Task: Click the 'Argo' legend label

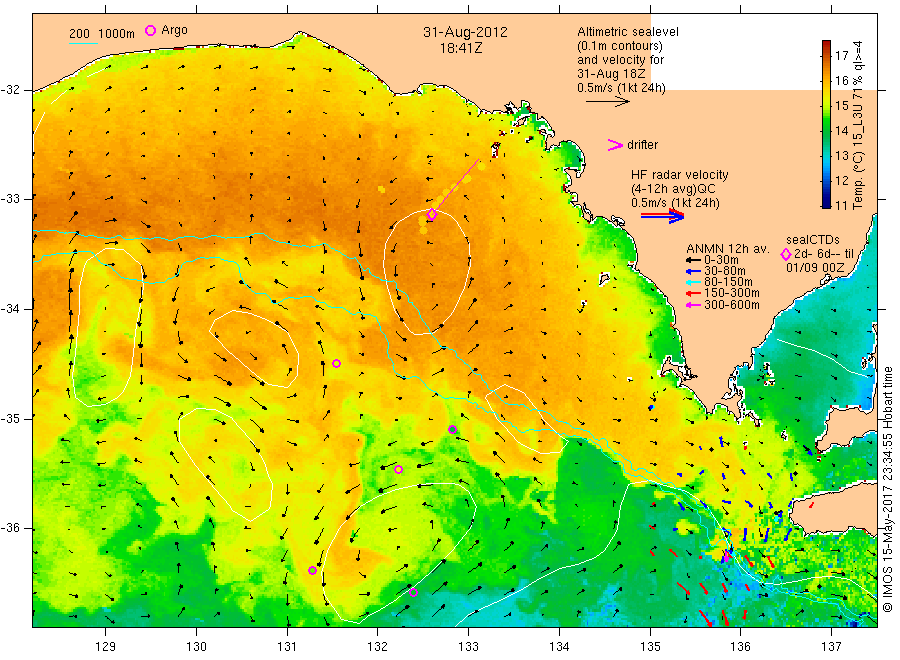Action: (174, 30)
